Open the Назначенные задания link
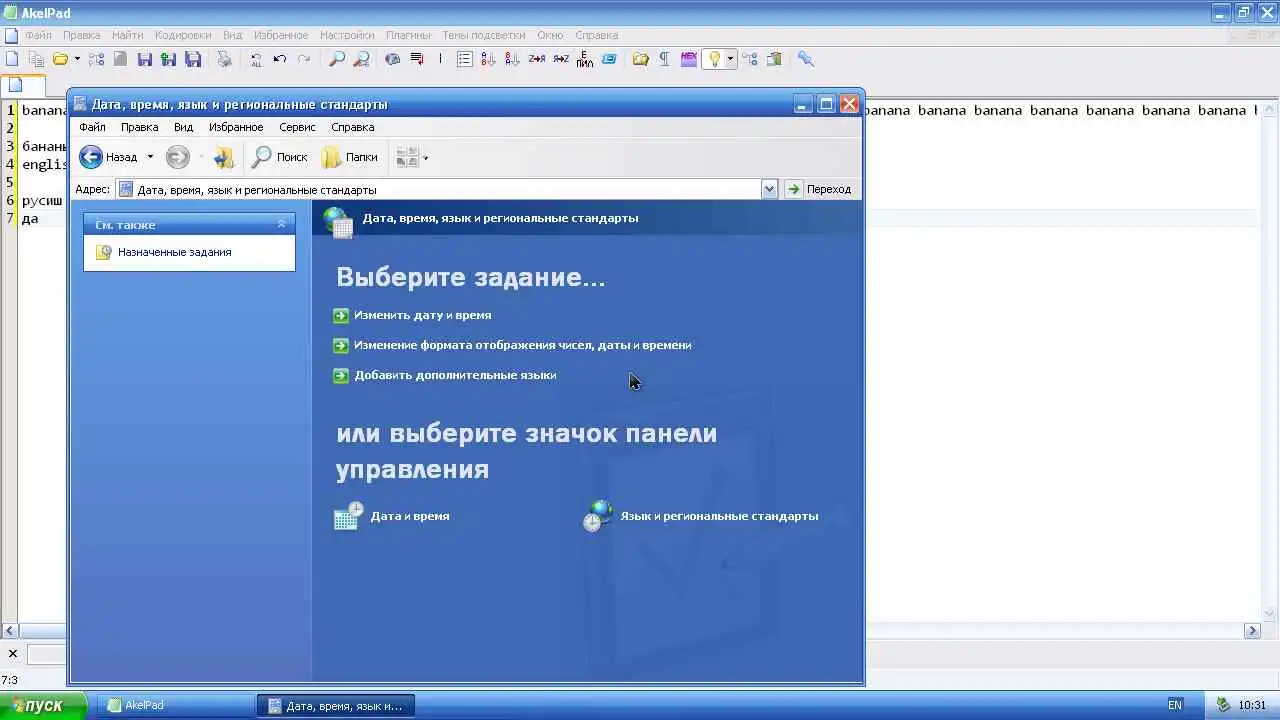The height and width of the screenshot is (720, 1280). pyautogui.click(x=174, y=252)
